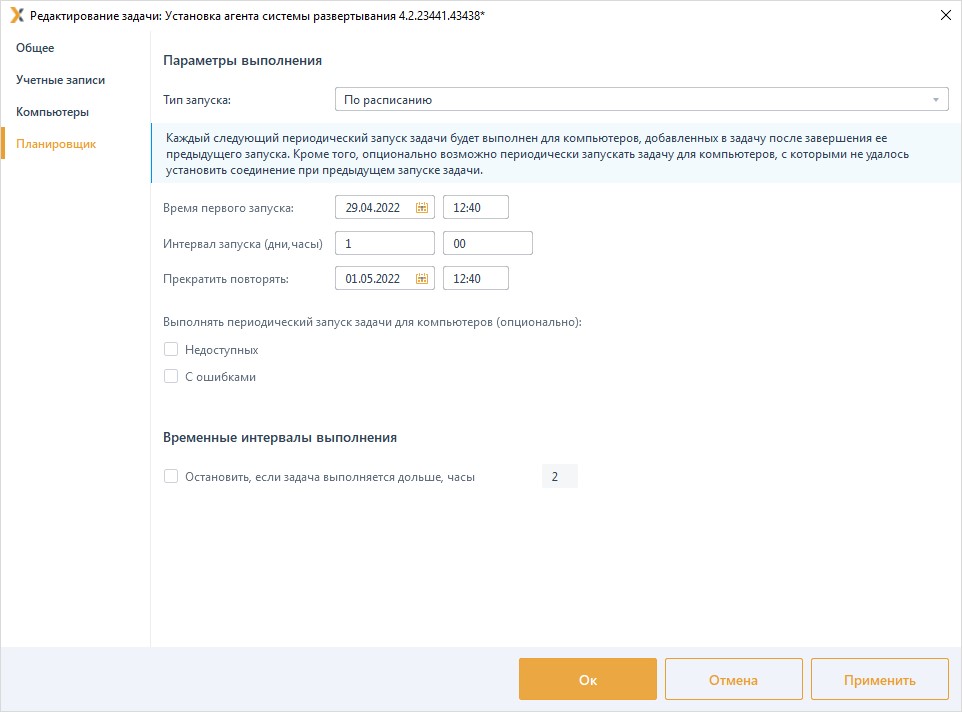Open the Компьютеры section

52,112
